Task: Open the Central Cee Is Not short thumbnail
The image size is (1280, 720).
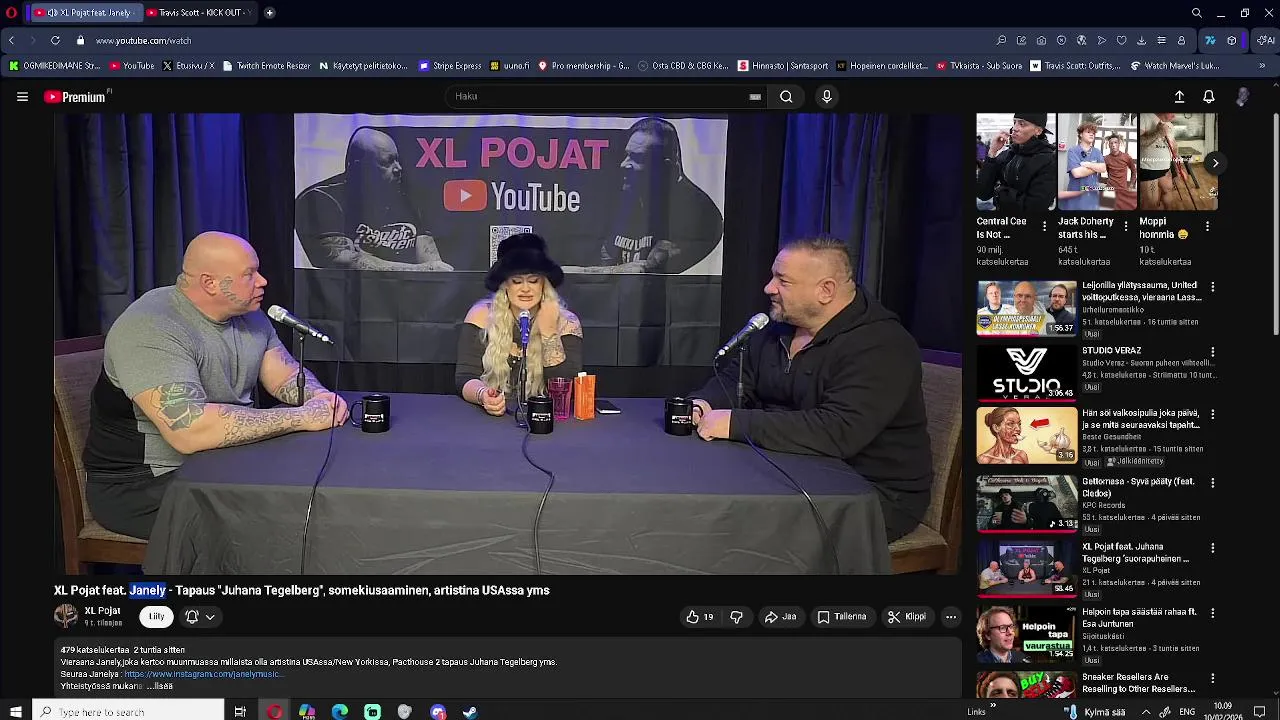Action: point(1016,162)
